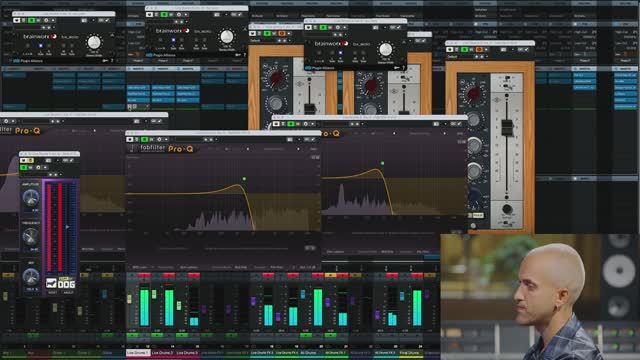Viewport: 640px width, 360px height.
Task: Click the first toolbar icon in right channel strip window
Action: tap(450, 50)
